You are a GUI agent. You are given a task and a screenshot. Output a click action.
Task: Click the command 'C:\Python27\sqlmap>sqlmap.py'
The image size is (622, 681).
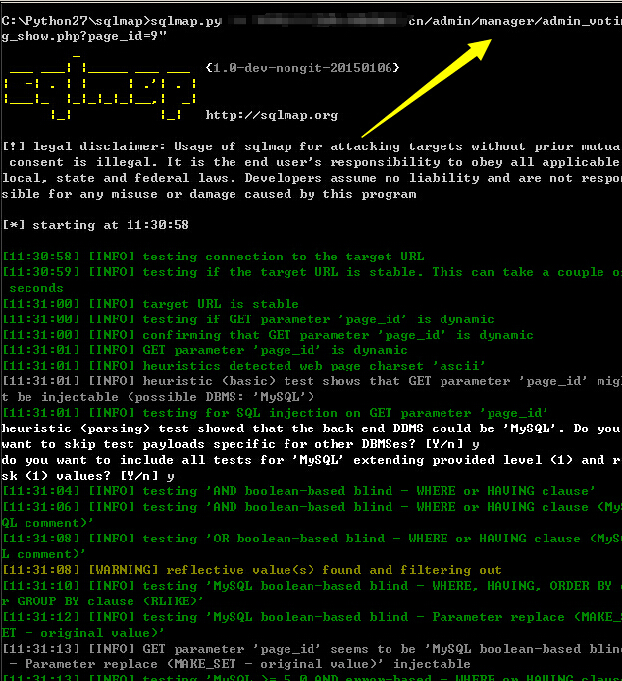click(x=112, y=21)
